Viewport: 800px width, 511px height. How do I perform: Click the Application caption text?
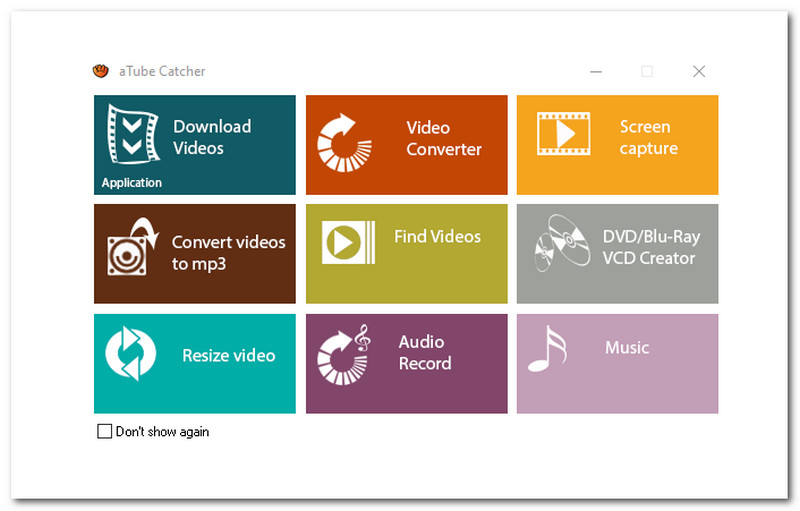132,183
